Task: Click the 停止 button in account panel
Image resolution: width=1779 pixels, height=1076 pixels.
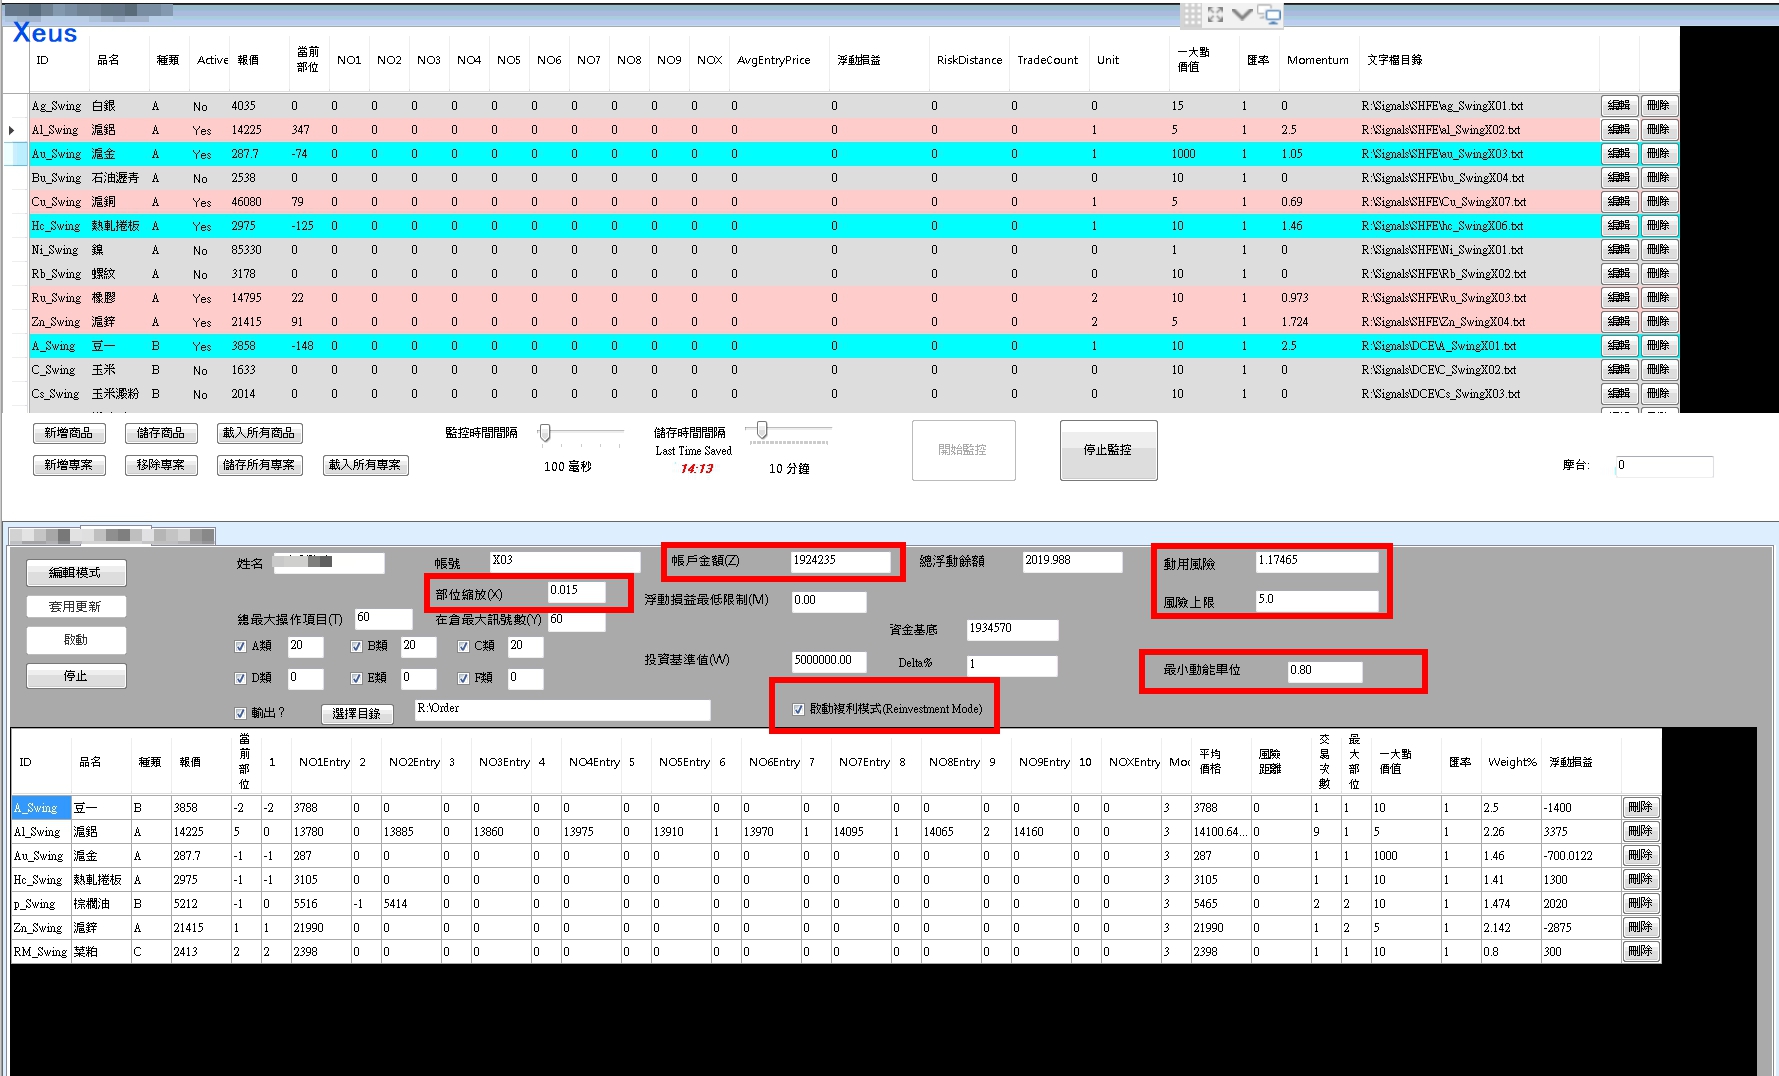Action: (x=76, y=676)
